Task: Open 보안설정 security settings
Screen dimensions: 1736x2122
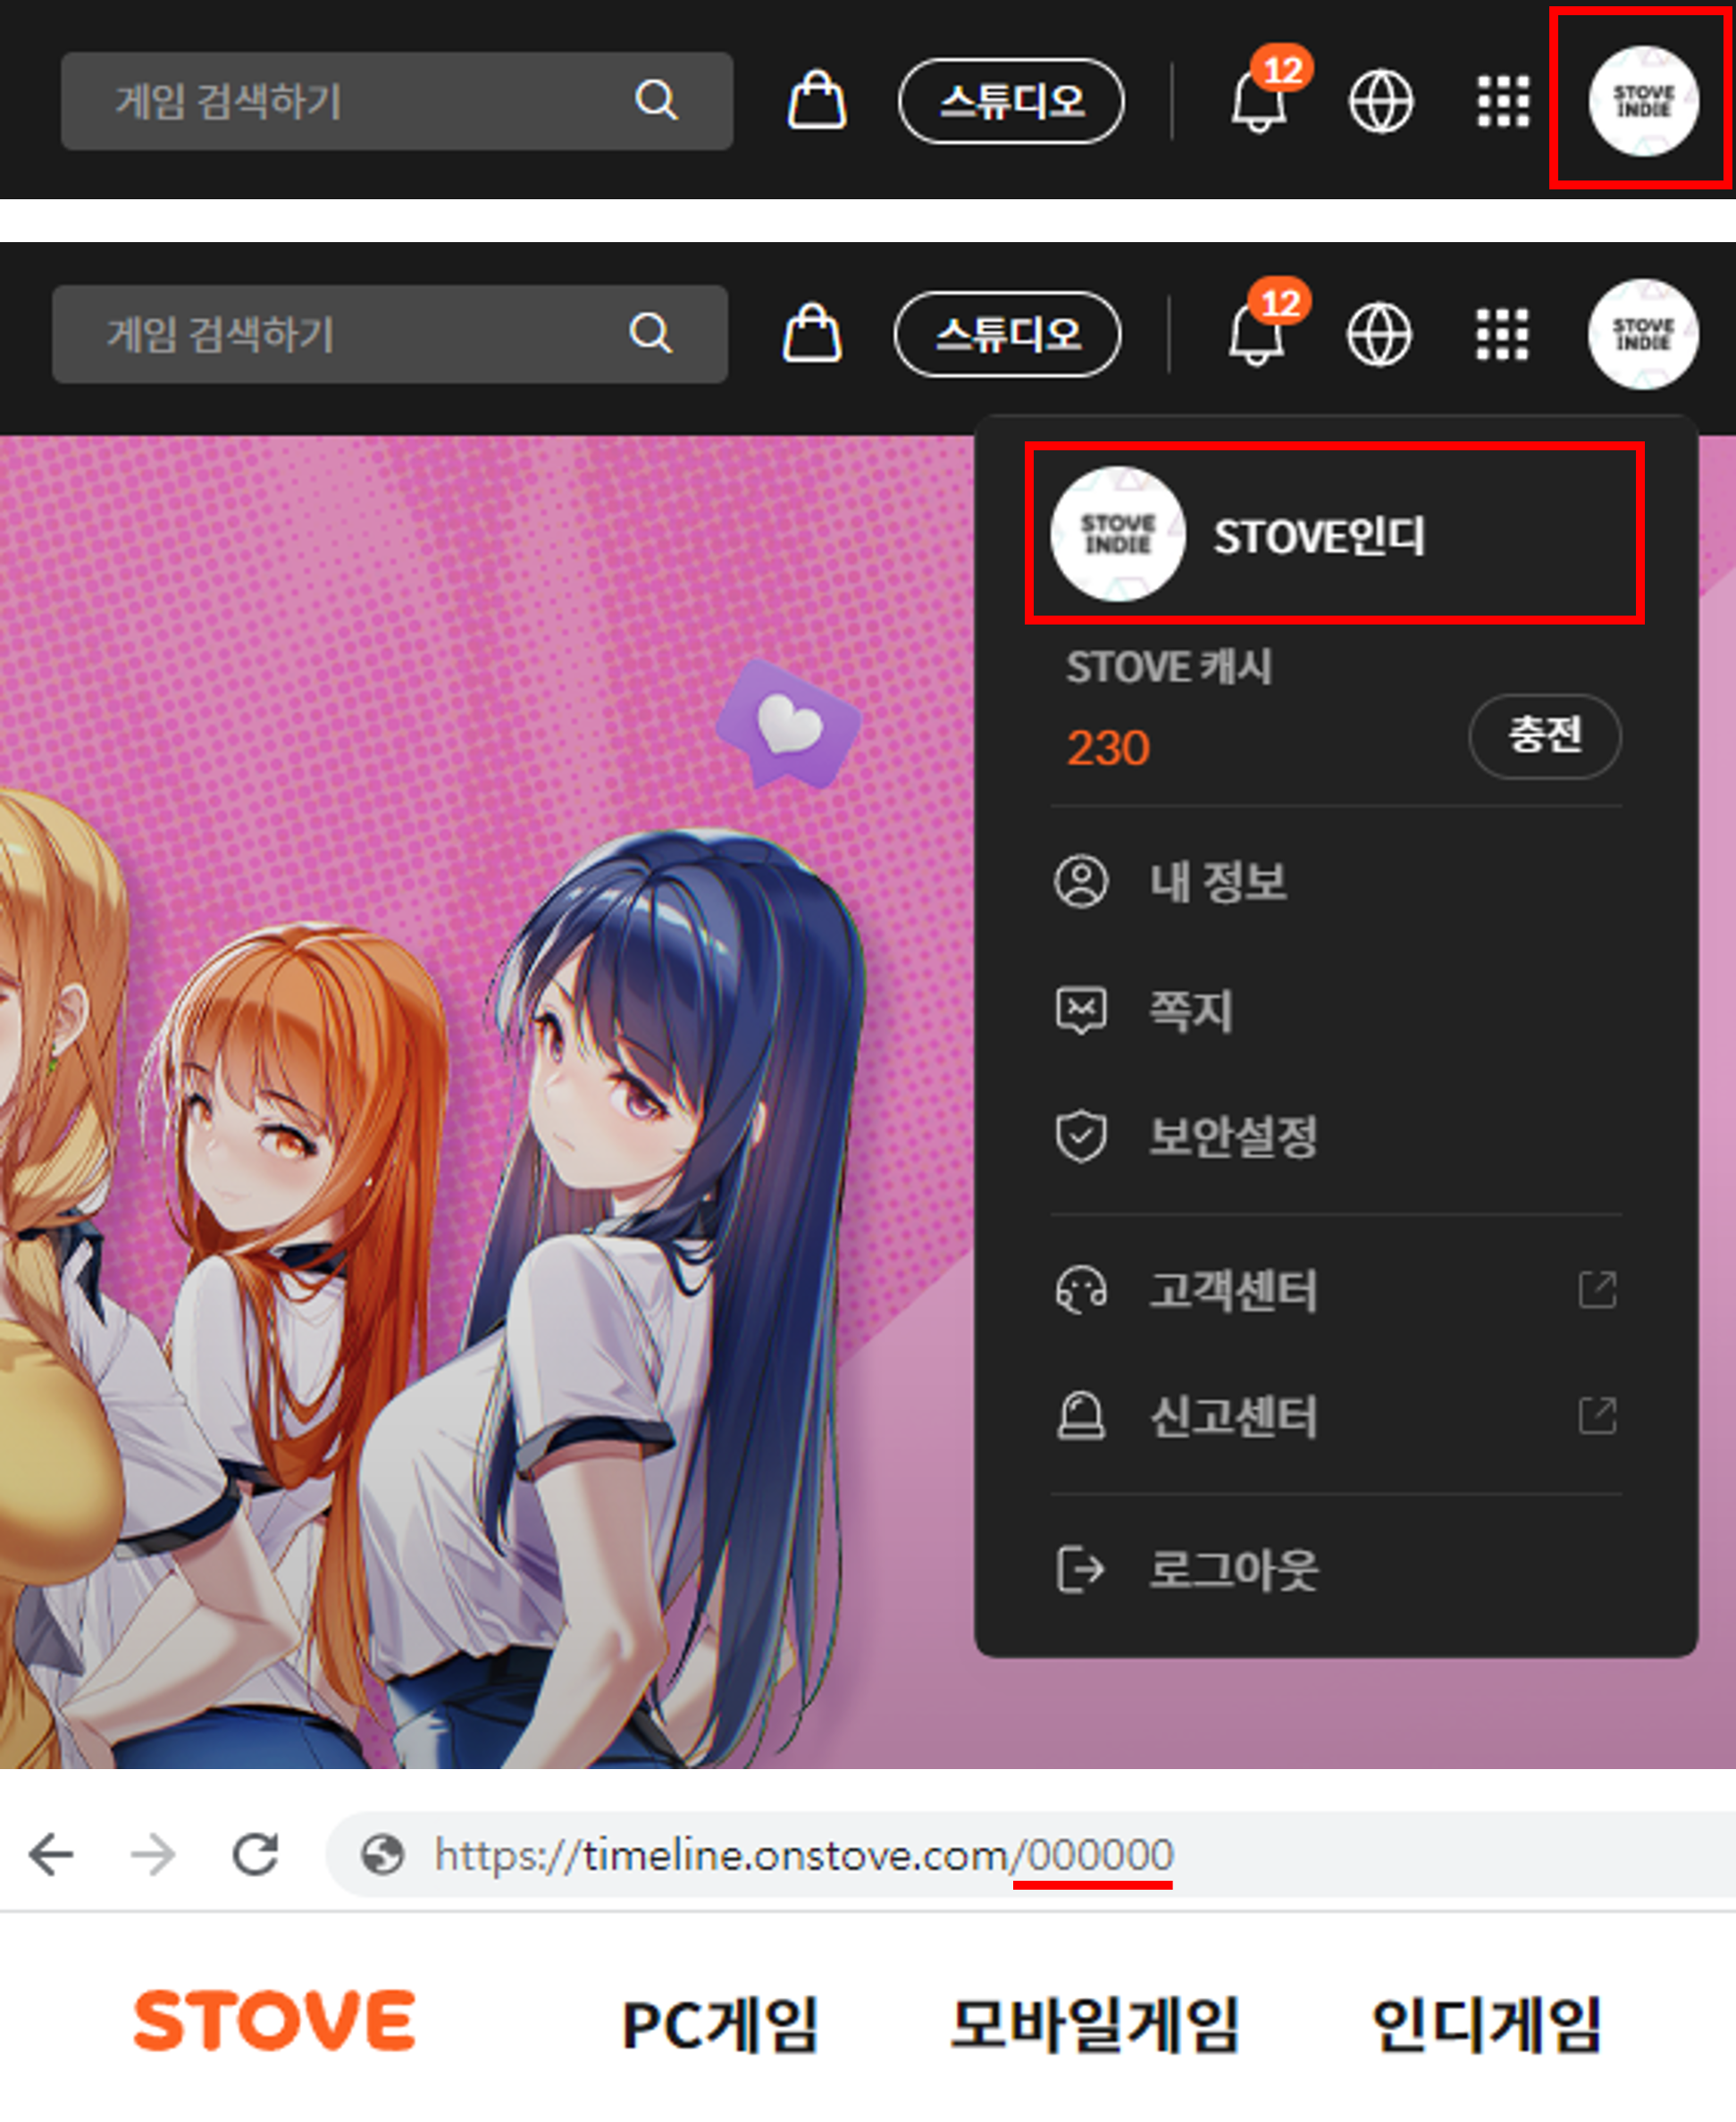Action: [x=1232, y=1137]
